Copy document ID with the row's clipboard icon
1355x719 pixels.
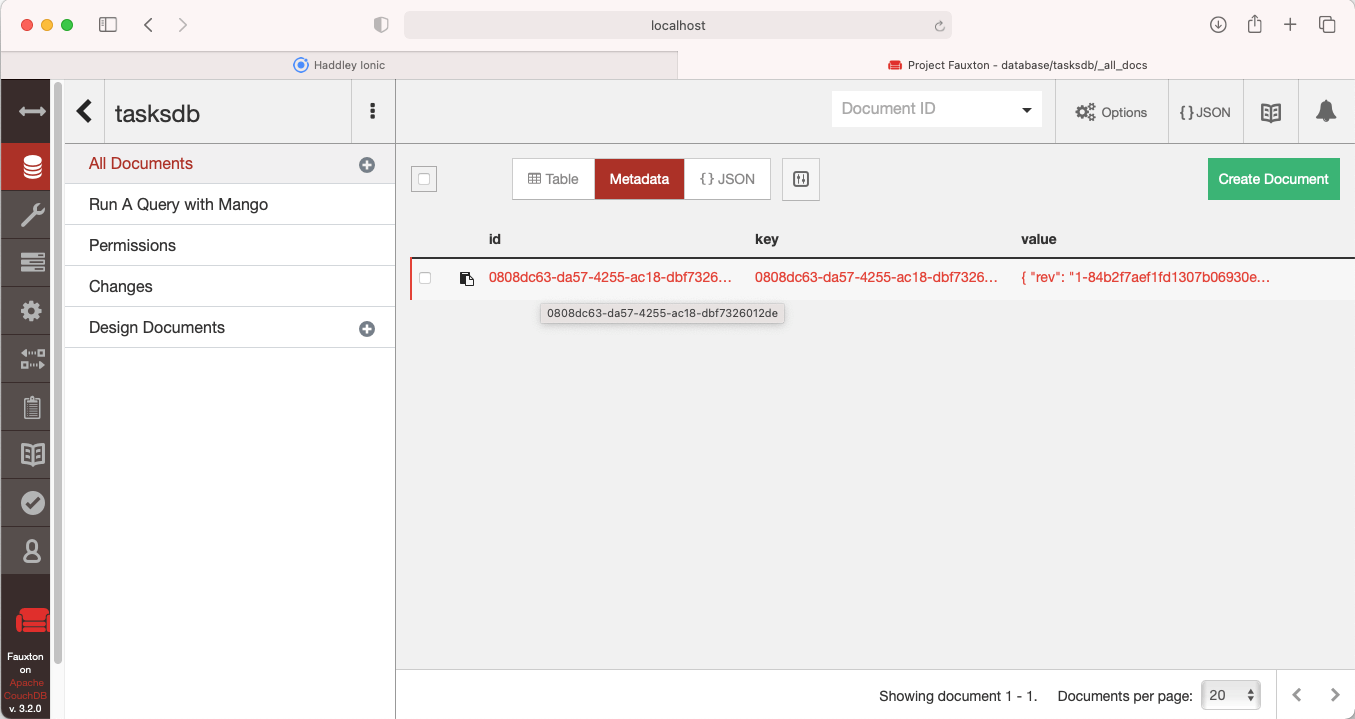coord(466,278)
